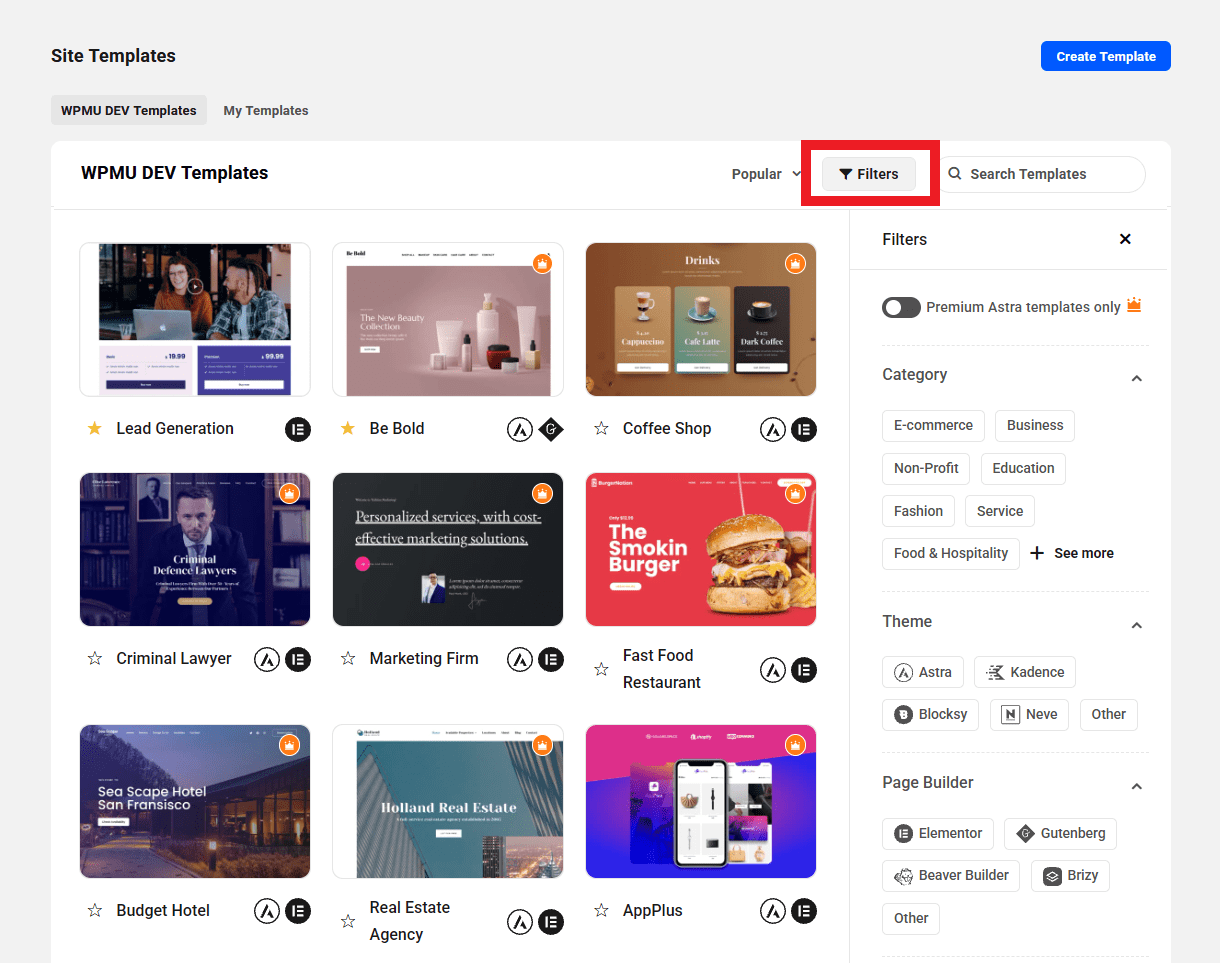This screenshot has height=963, width=1220.
Task: Favorite the Criminal Lawyer template star
Action: pyautogui.click(x=95, y=658)
